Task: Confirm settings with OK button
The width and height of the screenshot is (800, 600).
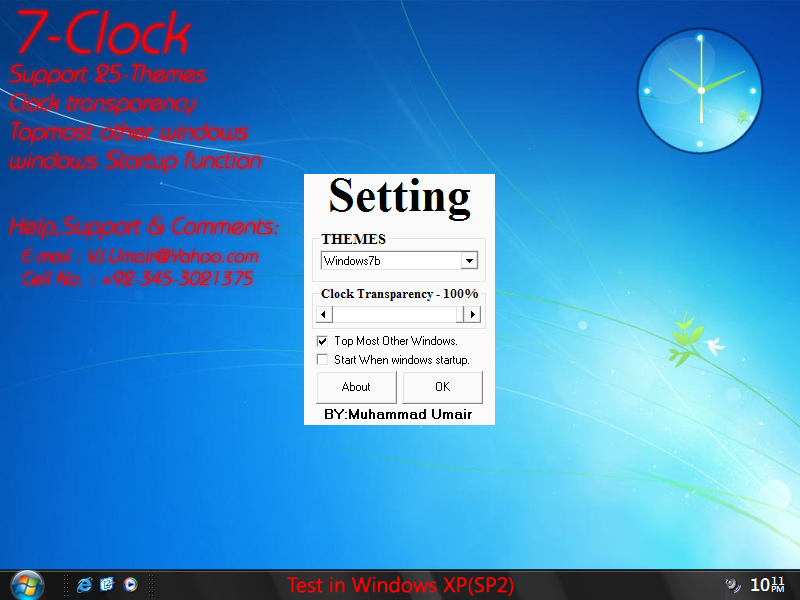Action: click(442, 387)
